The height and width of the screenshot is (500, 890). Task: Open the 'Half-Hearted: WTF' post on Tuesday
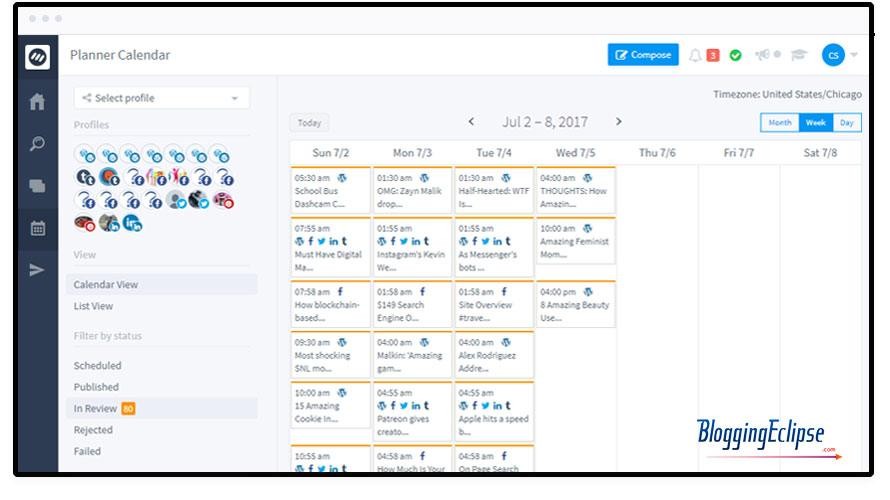click(x=494, y=191)
